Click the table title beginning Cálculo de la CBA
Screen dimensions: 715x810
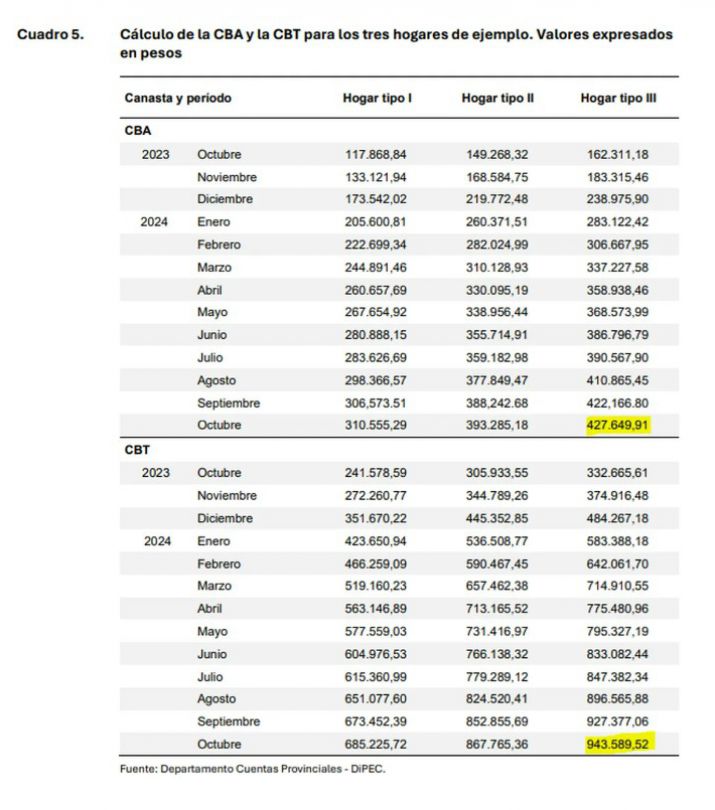pos(396,43)
